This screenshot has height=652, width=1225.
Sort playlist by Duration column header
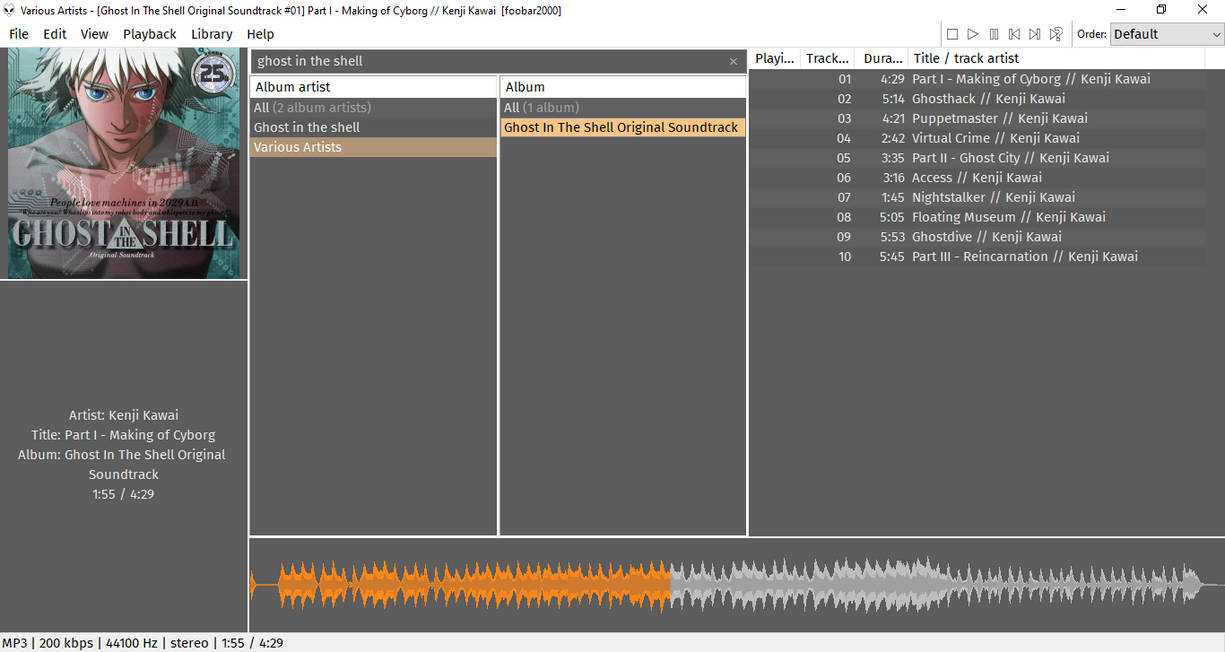pos(883,59)
